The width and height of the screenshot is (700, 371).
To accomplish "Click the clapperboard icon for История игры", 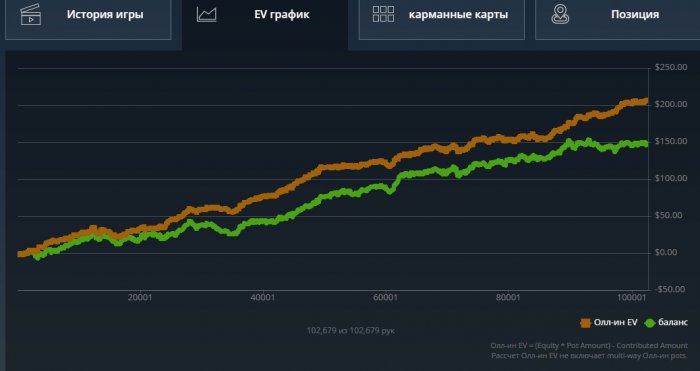I will tap(31, 14).
